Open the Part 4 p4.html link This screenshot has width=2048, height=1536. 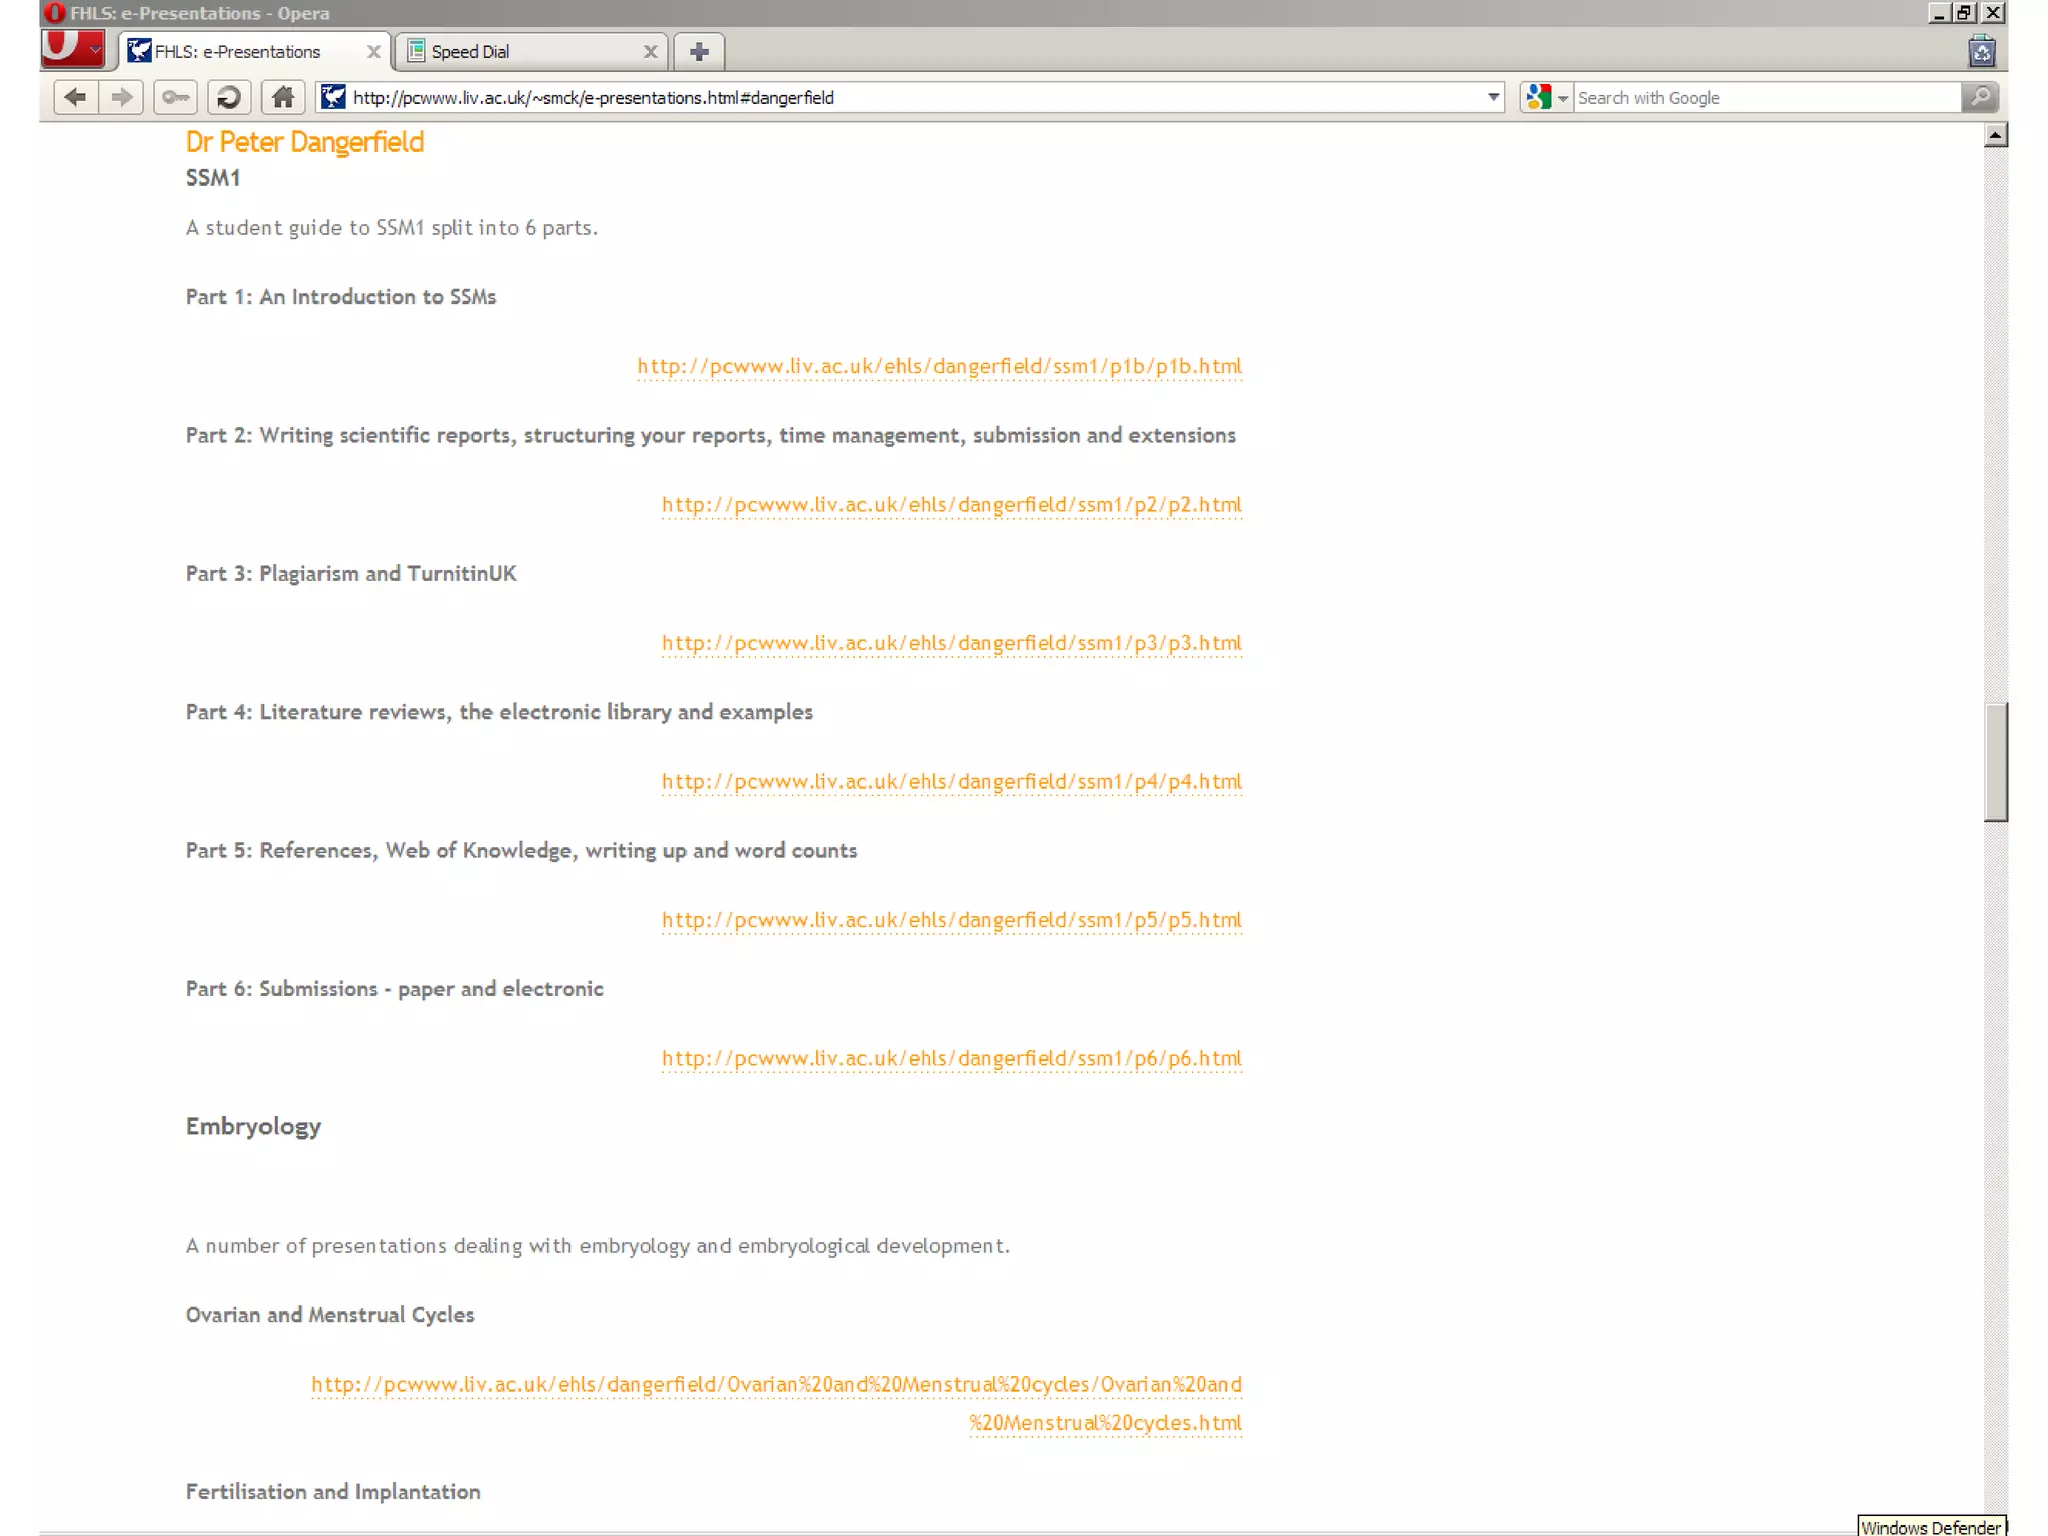tap(951, 781)
